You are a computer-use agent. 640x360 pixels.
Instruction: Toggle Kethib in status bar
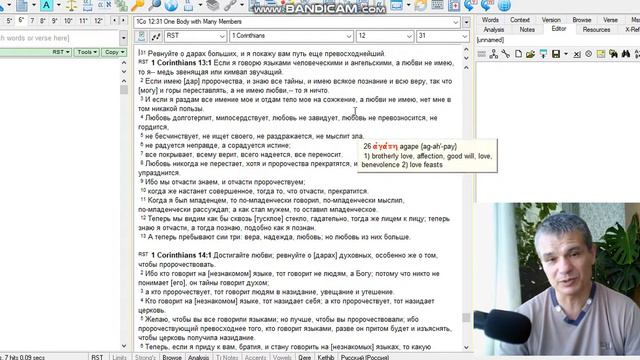click(x=326, y=357)
